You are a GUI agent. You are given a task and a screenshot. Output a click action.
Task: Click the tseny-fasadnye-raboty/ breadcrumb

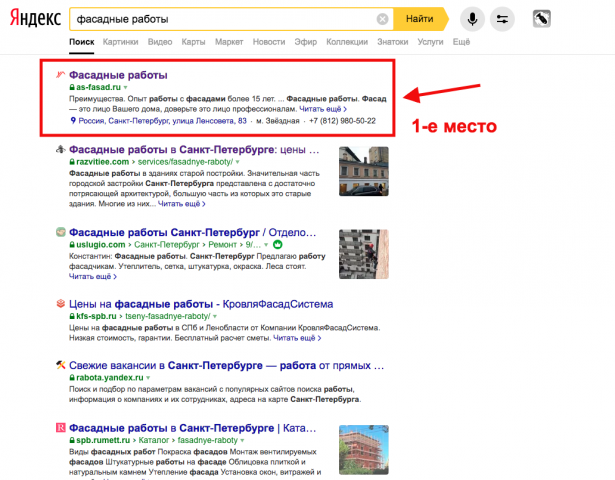click(167, 316)
